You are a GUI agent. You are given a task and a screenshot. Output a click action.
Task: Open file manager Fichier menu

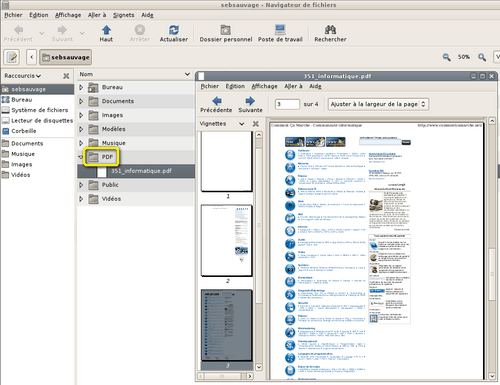13,15
